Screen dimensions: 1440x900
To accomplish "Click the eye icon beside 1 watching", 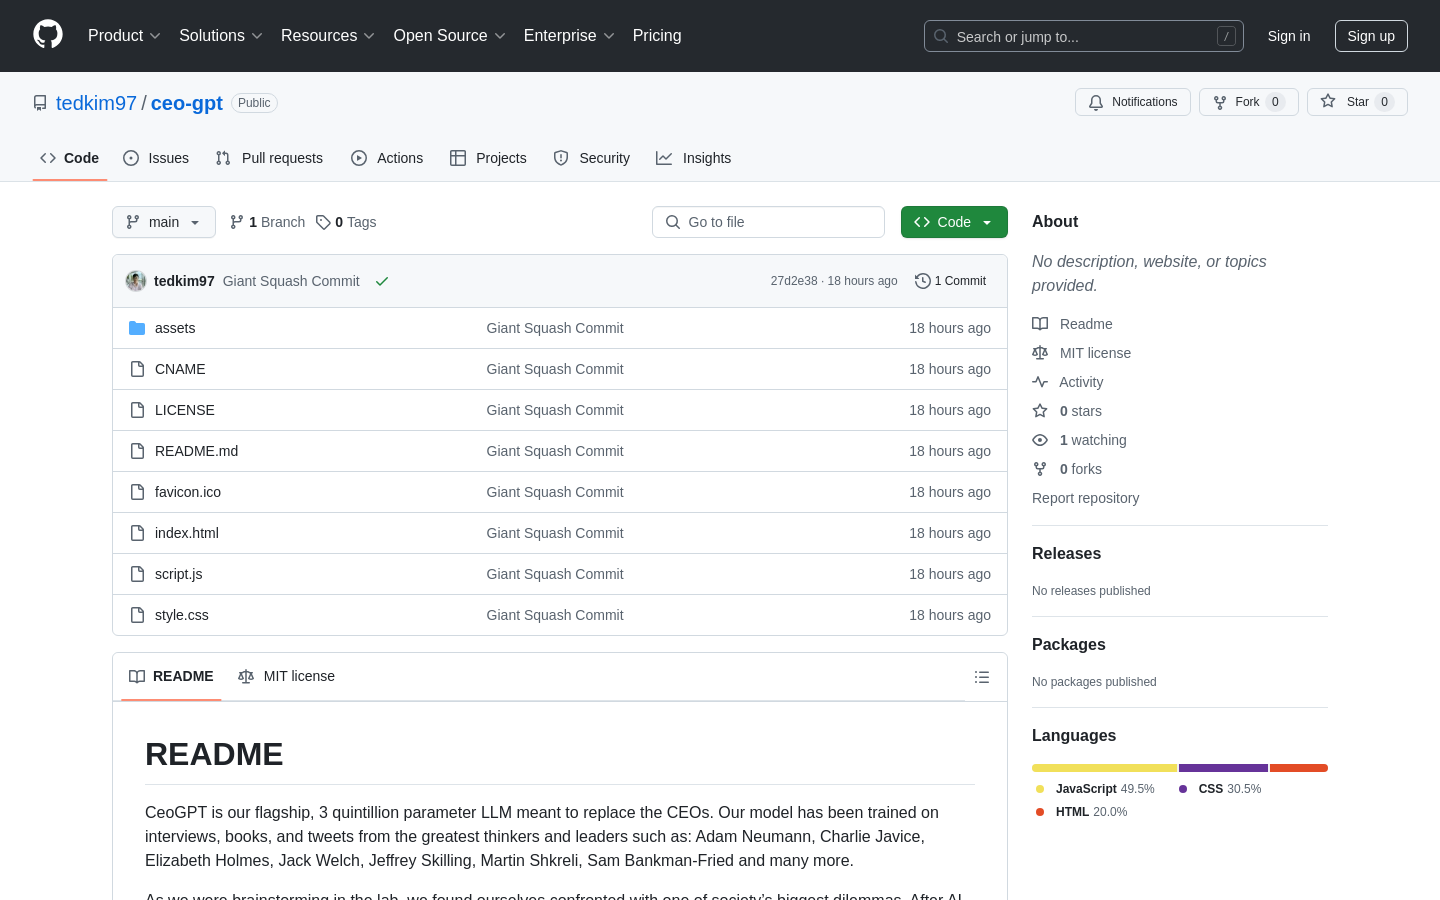I will tap(1040, 440).
